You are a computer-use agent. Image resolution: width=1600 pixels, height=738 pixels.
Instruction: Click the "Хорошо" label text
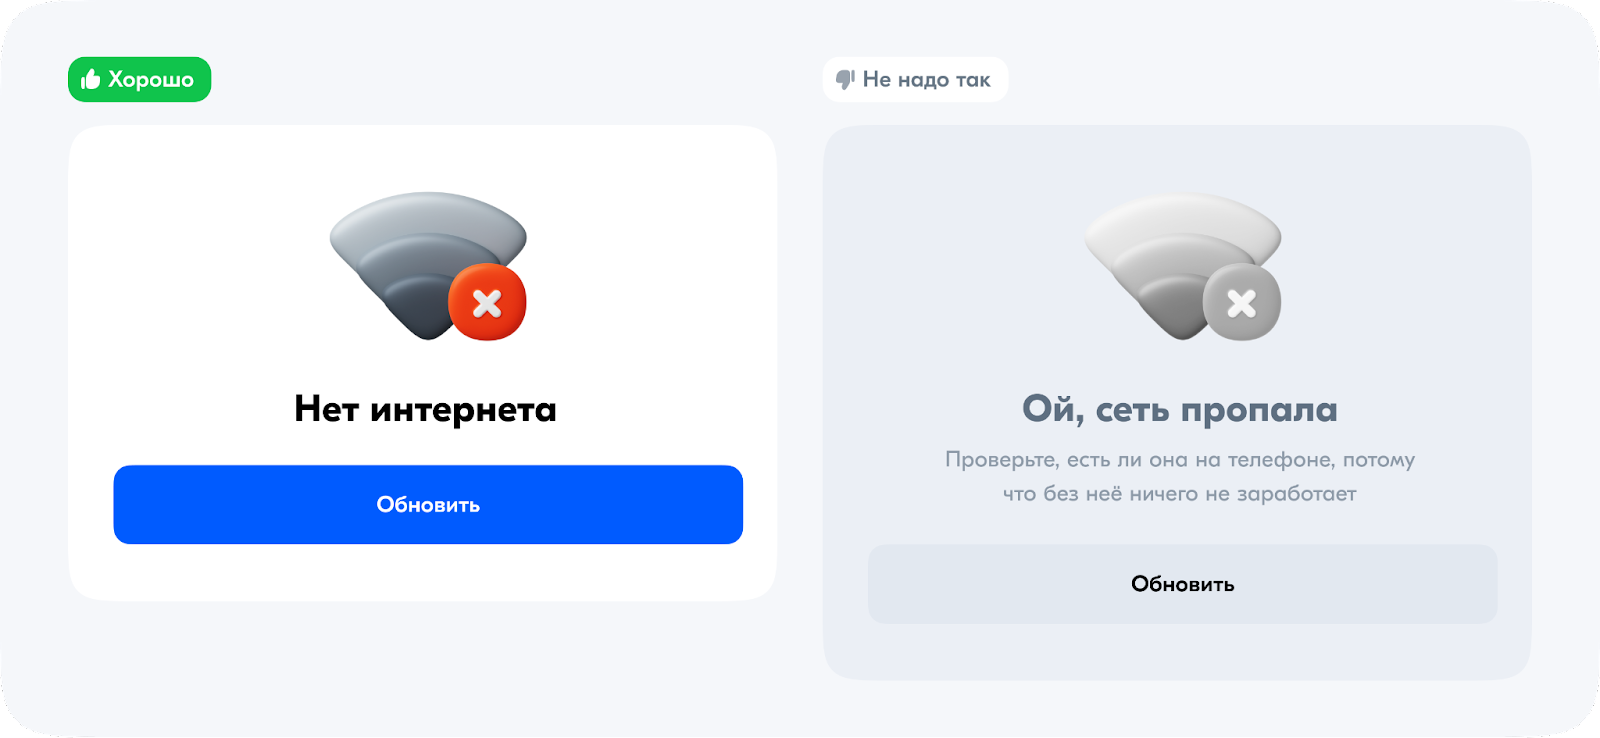pos(151,80)
